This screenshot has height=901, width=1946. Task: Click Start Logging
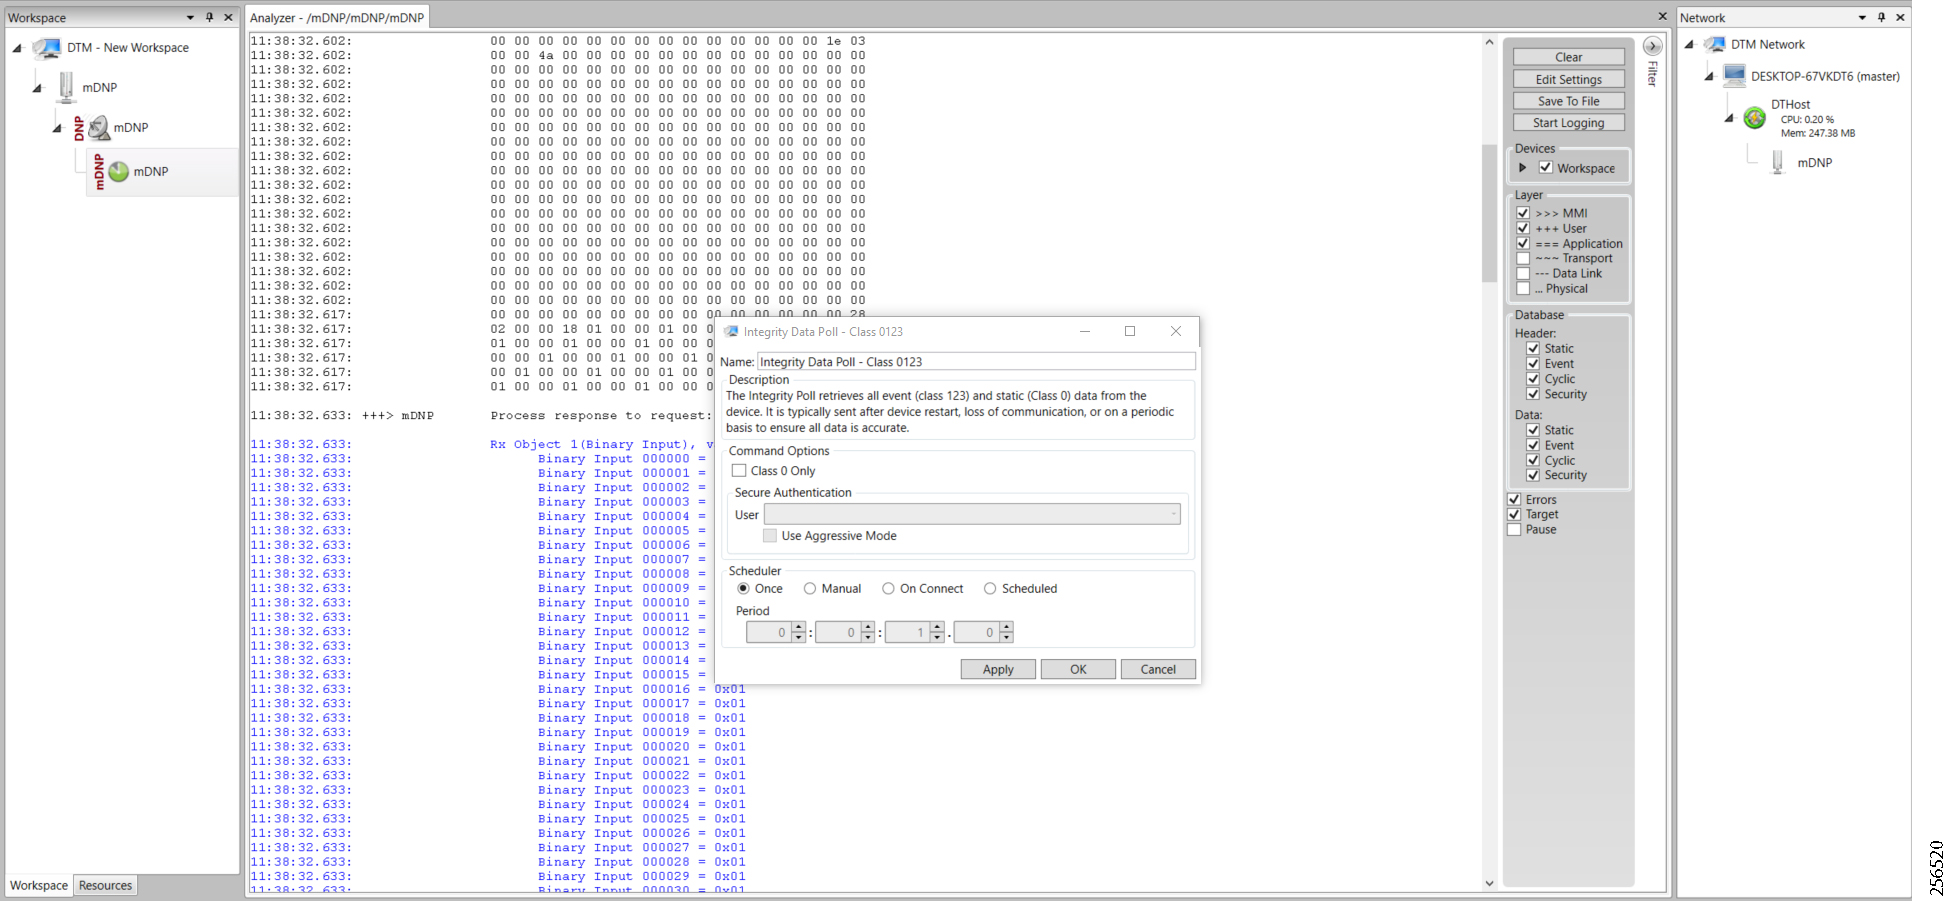(x=1568, y=123)
